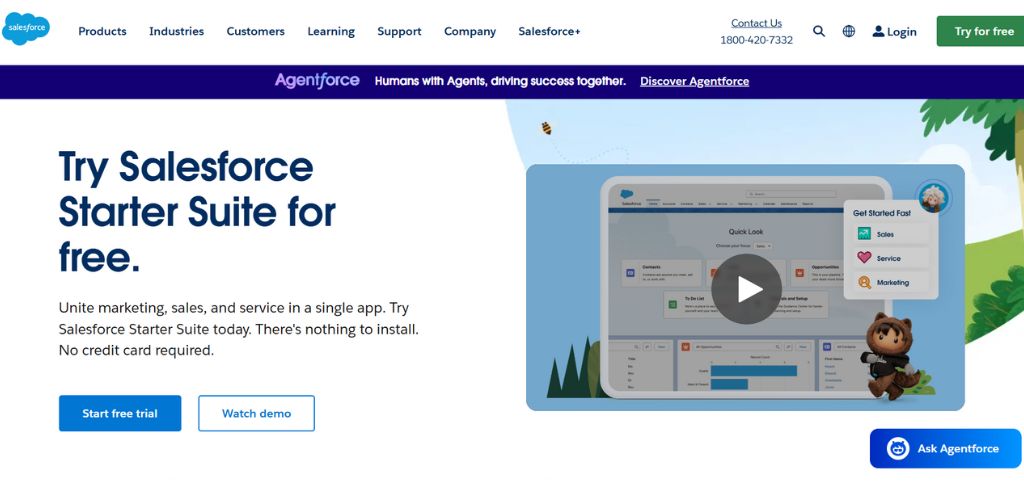Click phone number 1800-420-7332

point(756,40)
